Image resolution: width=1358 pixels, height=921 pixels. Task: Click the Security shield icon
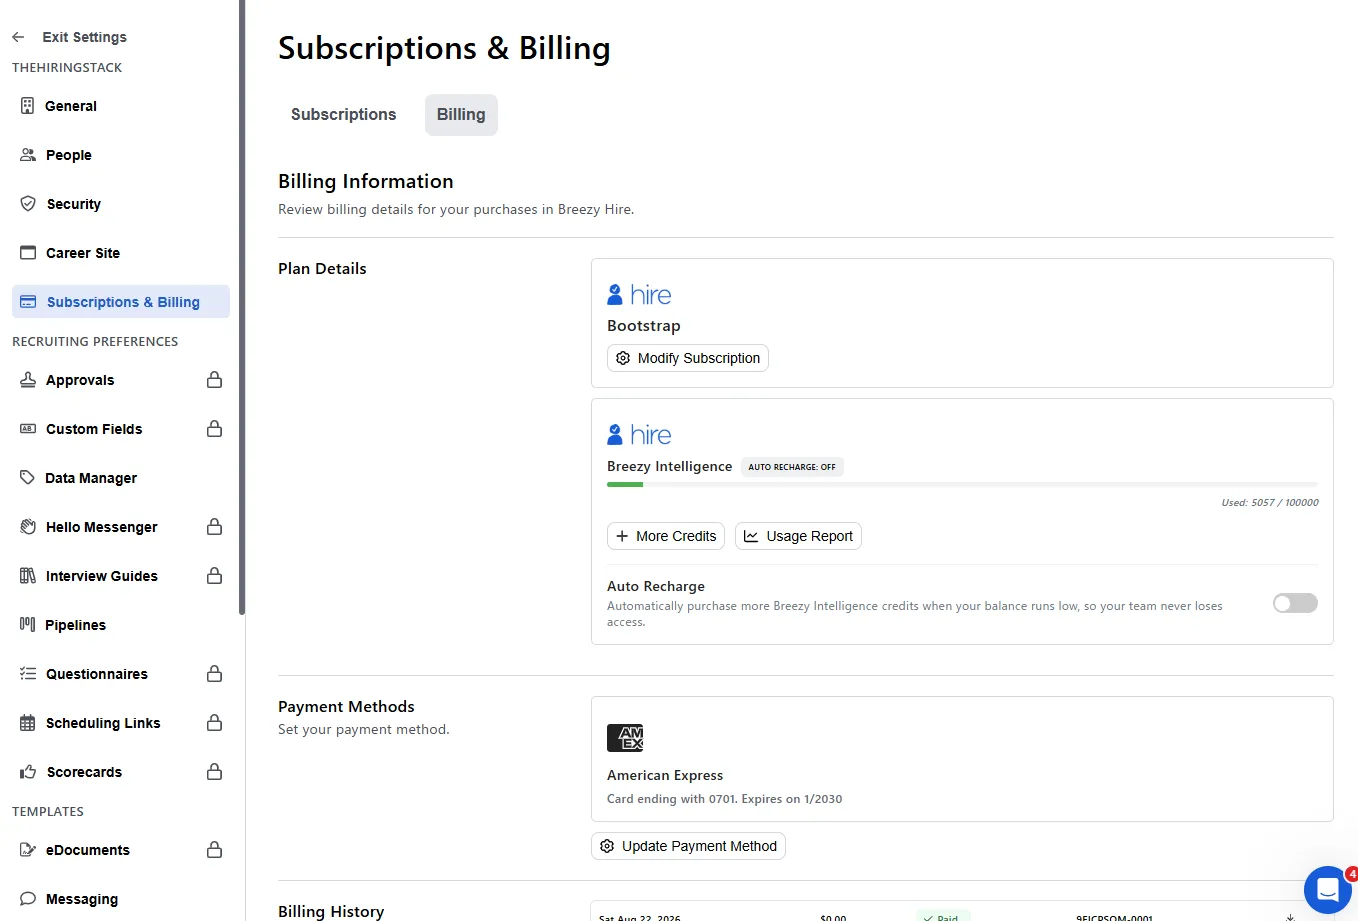tap(28, 204)
